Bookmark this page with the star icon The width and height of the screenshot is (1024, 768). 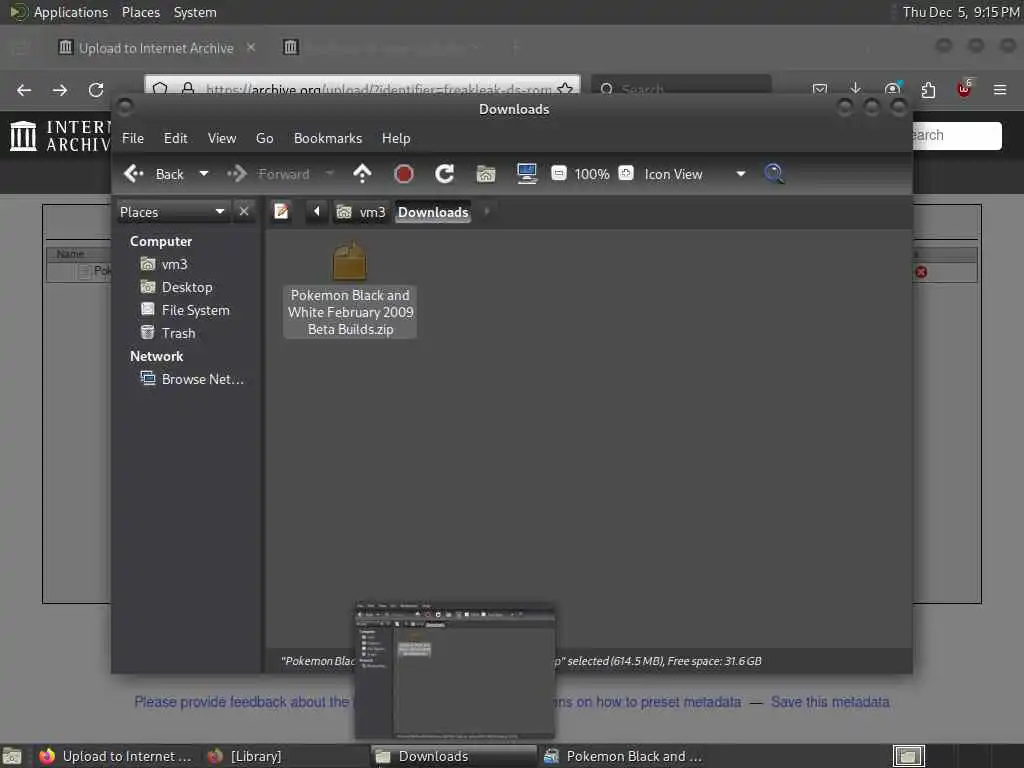pos(566,89)
